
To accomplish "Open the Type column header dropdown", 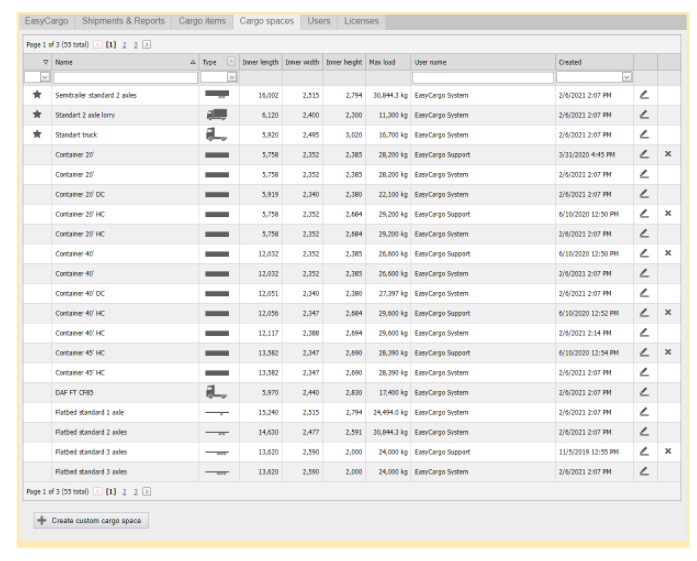I will (x=231, y=62).
